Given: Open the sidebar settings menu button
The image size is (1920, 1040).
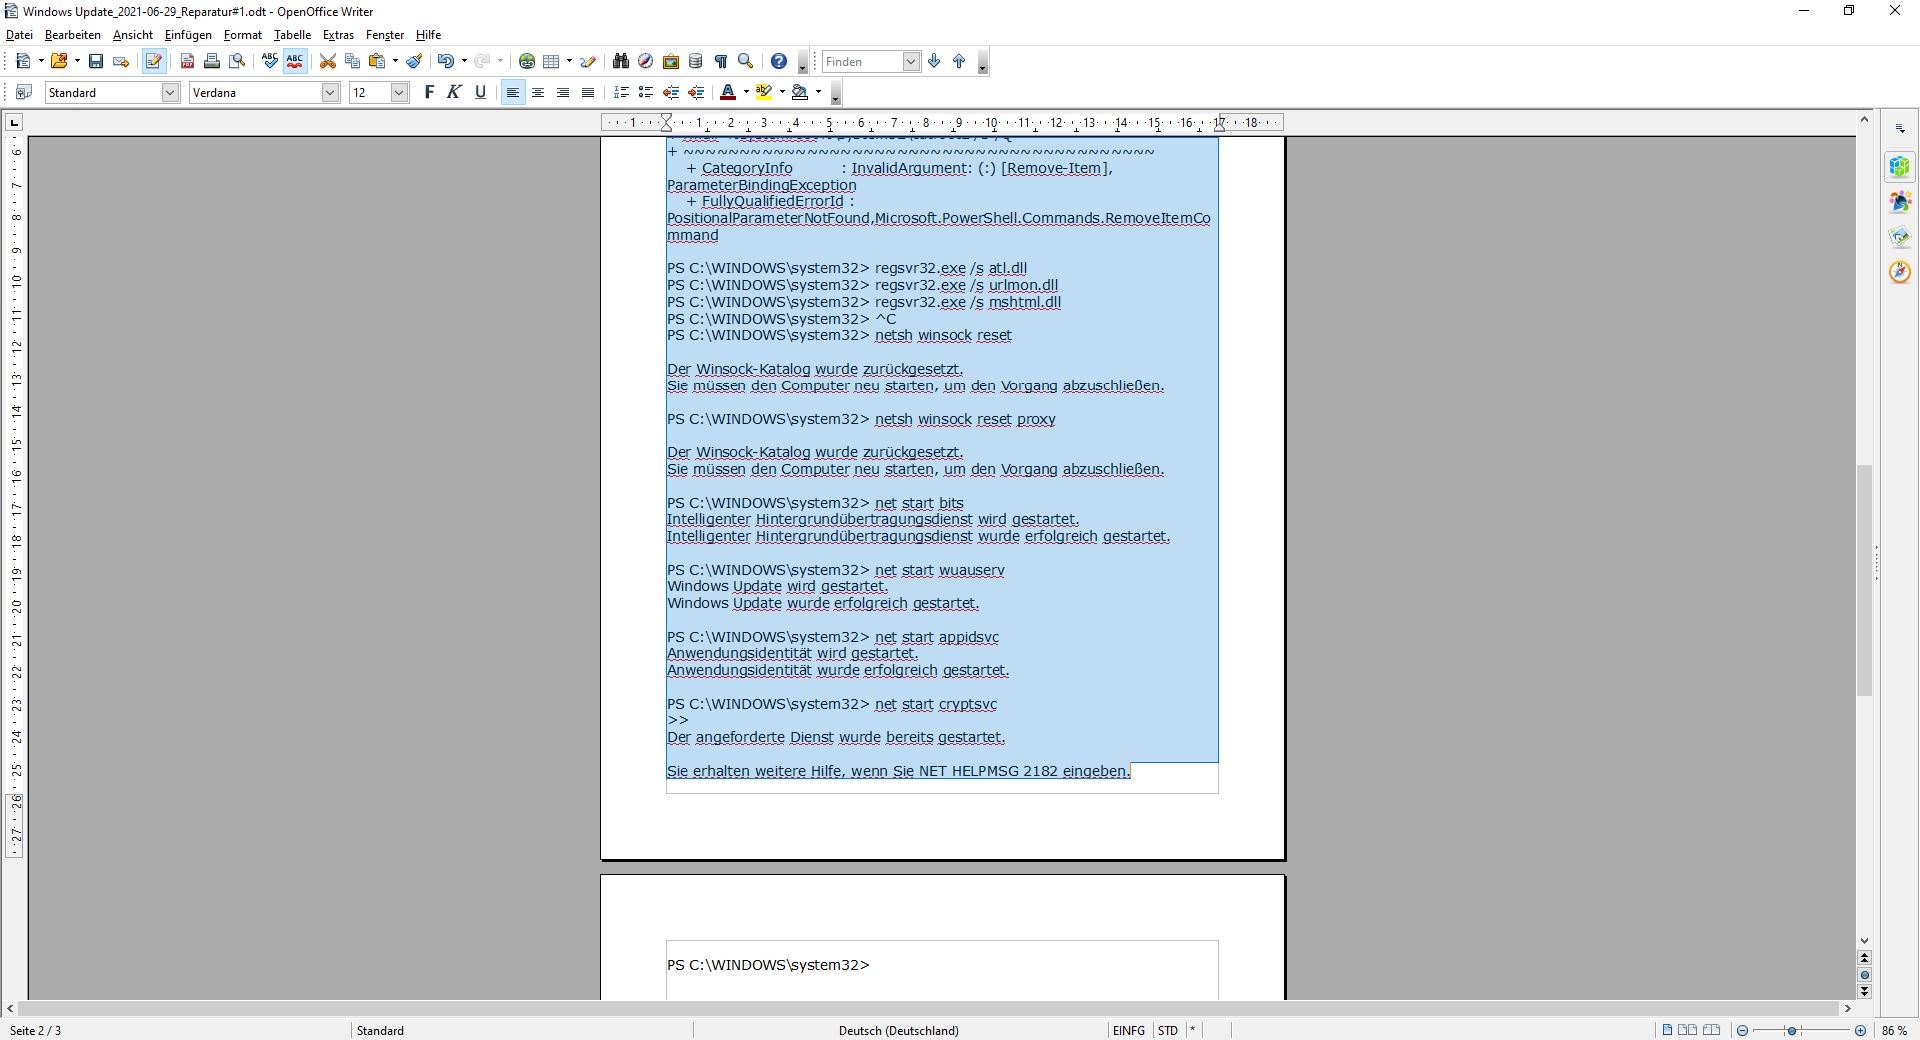Looking at the screenshot, I should [x=1900, y=129].
